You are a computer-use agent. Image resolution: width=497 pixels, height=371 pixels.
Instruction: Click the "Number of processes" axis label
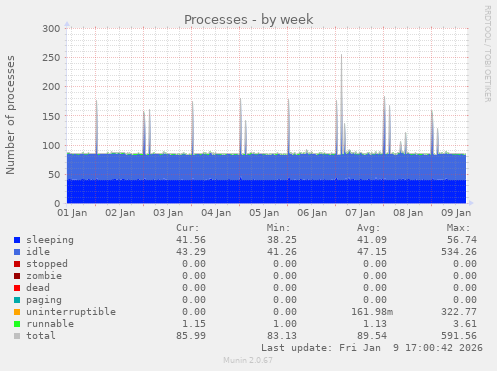pos(10,115)
